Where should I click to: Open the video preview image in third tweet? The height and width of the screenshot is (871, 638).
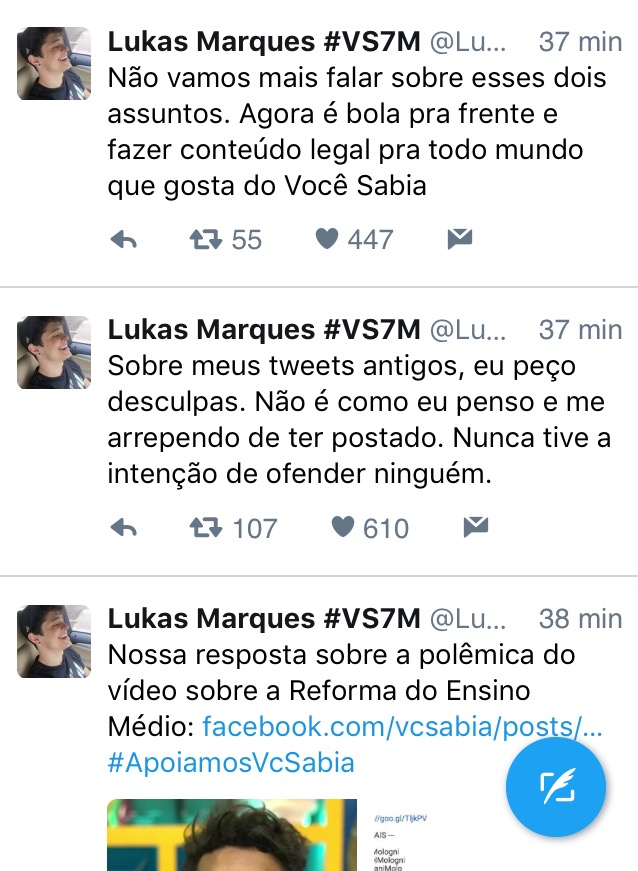coord(232,835)
